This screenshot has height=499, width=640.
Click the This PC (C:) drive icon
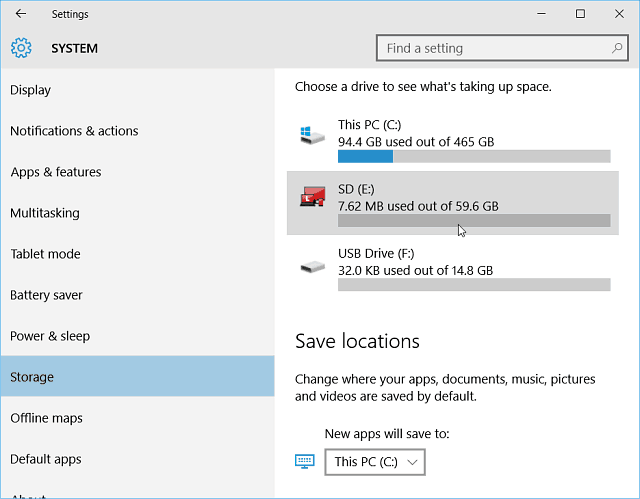pyautogui.click(x=312, y=135)
